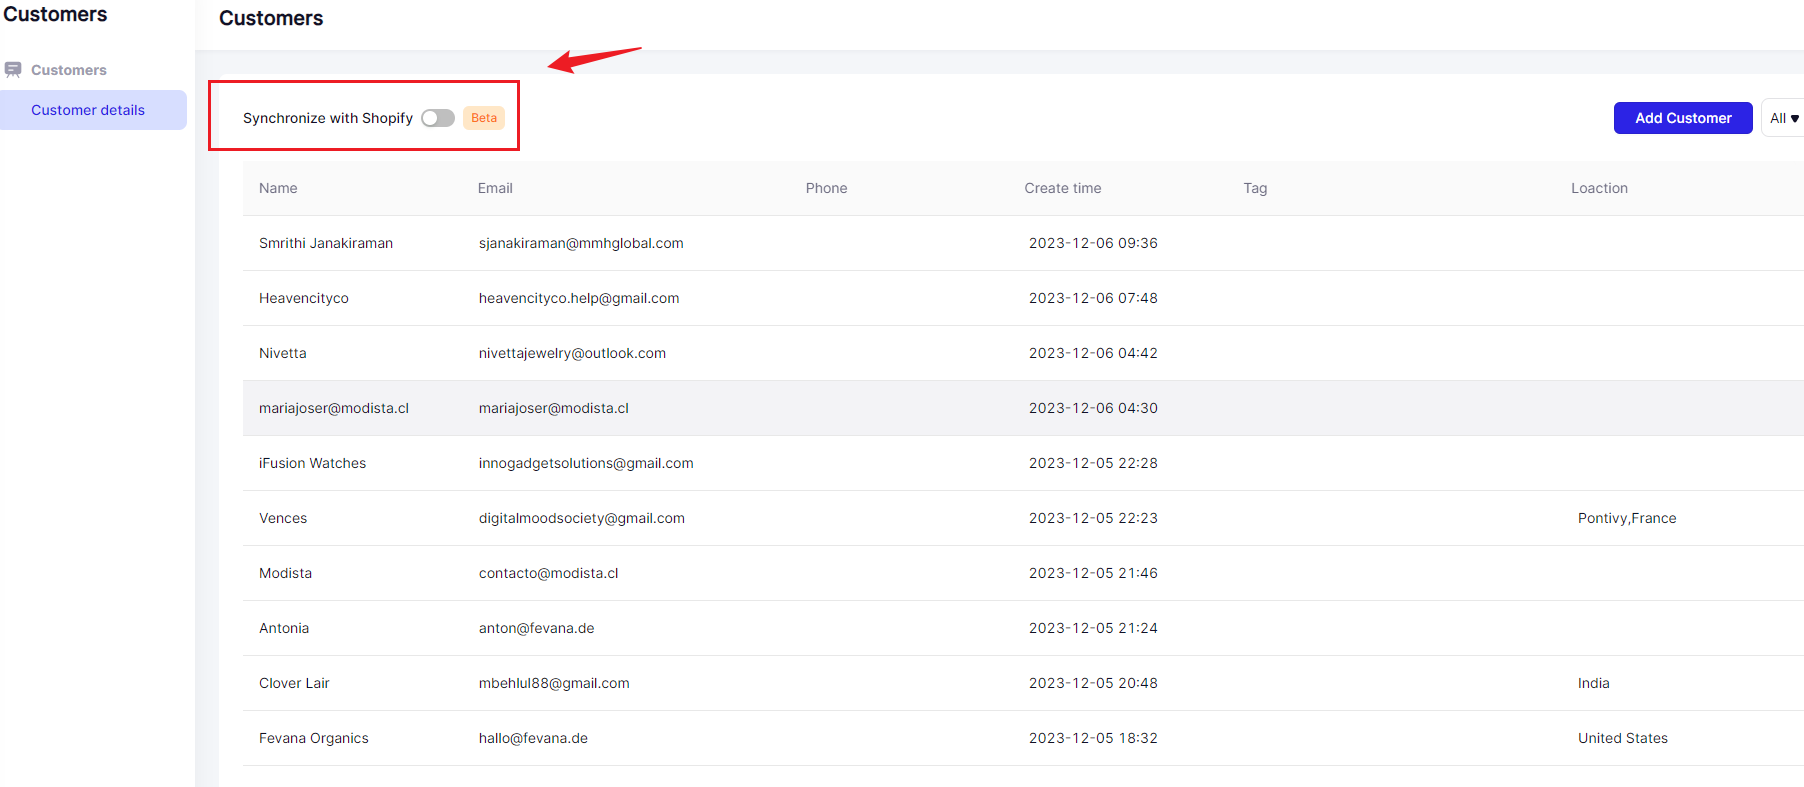Click the Customers chat icon in sidebar

(x=13, y=70)
